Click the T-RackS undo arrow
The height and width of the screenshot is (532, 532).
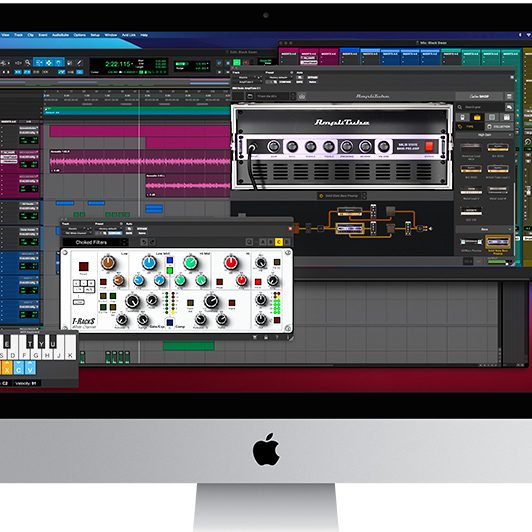point(144,242)
